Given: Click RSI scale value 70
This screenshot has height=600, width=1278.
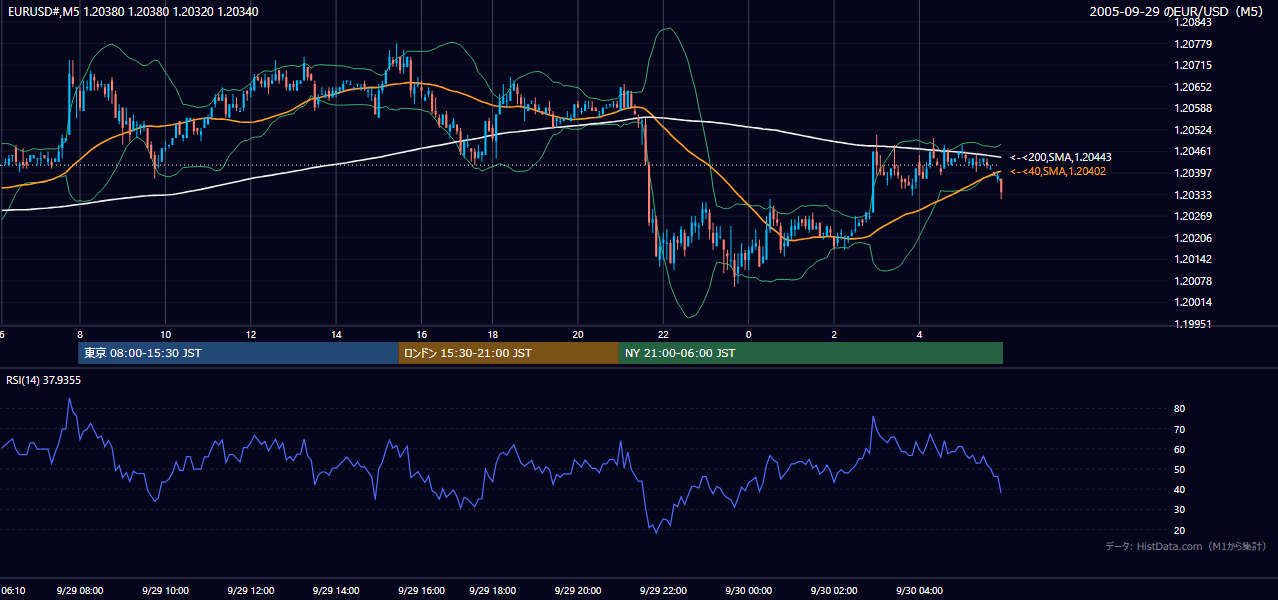Looking at the screenshot, I should [x=1180, y=429].
